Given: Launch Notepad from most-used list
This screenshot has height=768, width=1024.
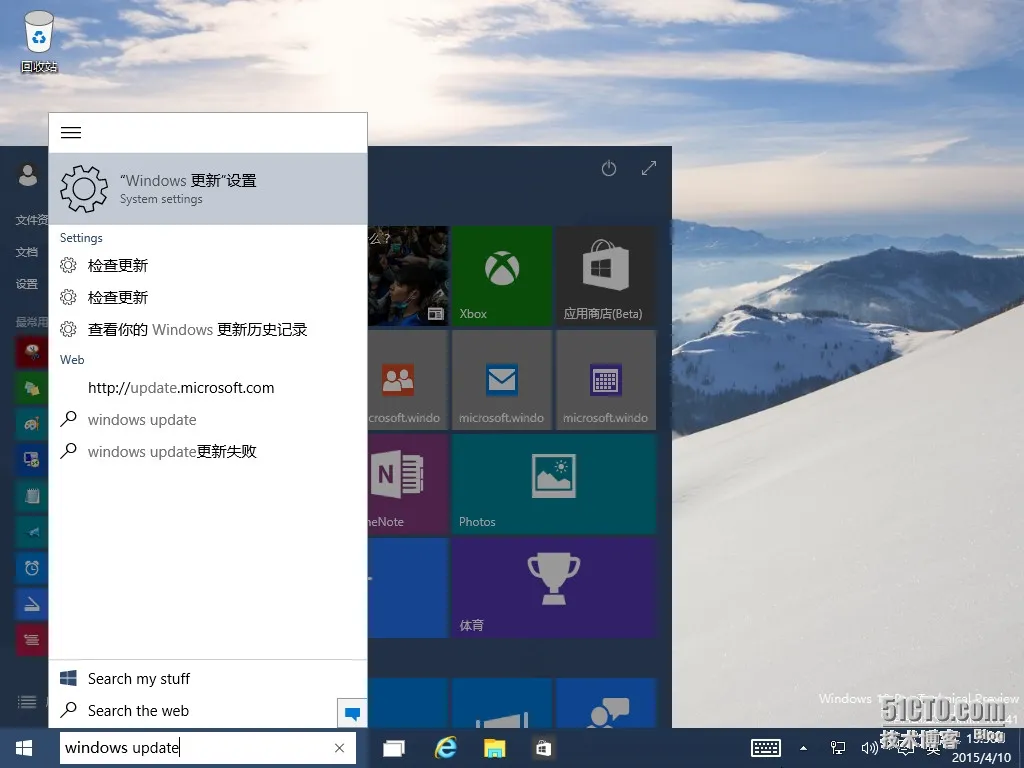Looking at the screenshot, I should click(x=31, y=496).
